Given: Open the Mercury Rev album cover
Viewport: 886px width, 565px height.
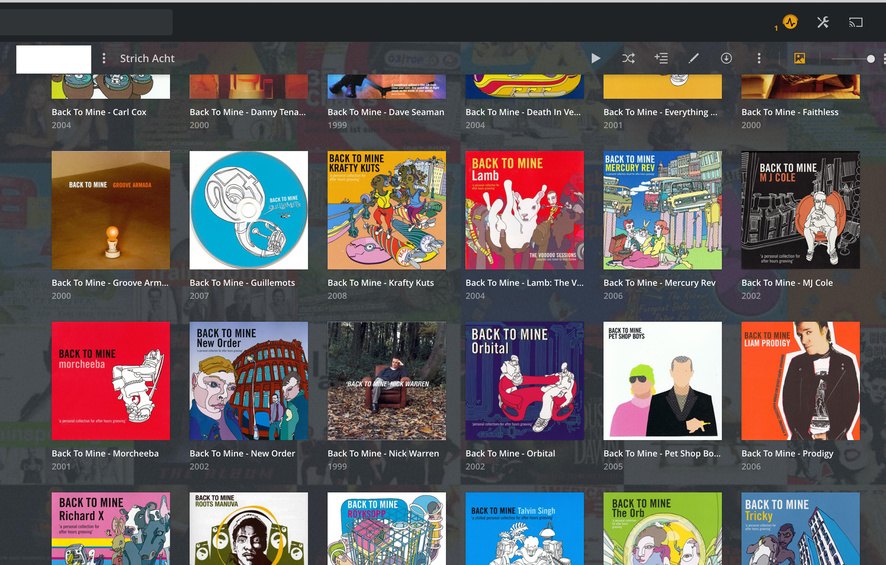Looking at the screenshot, I should (x=662, y=210).
